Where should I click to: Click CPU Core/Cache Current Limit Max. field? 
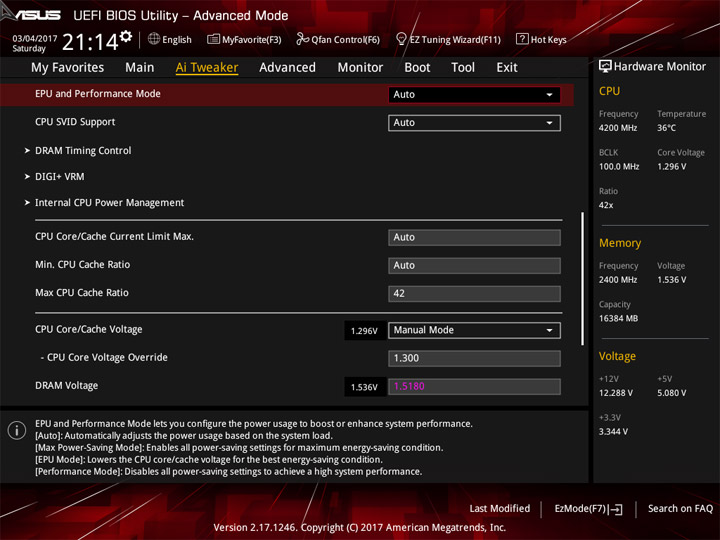click(474, 238)
